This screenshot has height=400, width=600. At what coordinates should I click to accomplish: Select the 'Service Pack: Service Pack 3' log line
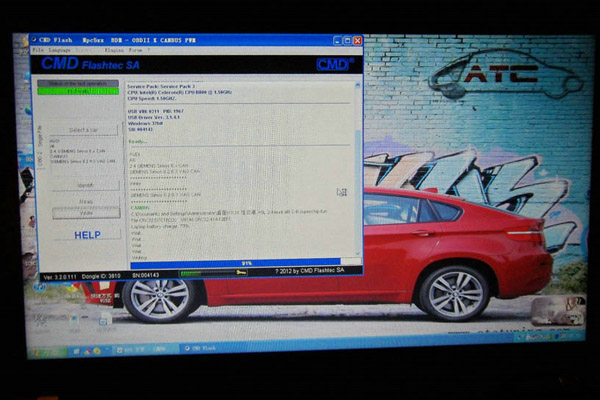point(161,87)
